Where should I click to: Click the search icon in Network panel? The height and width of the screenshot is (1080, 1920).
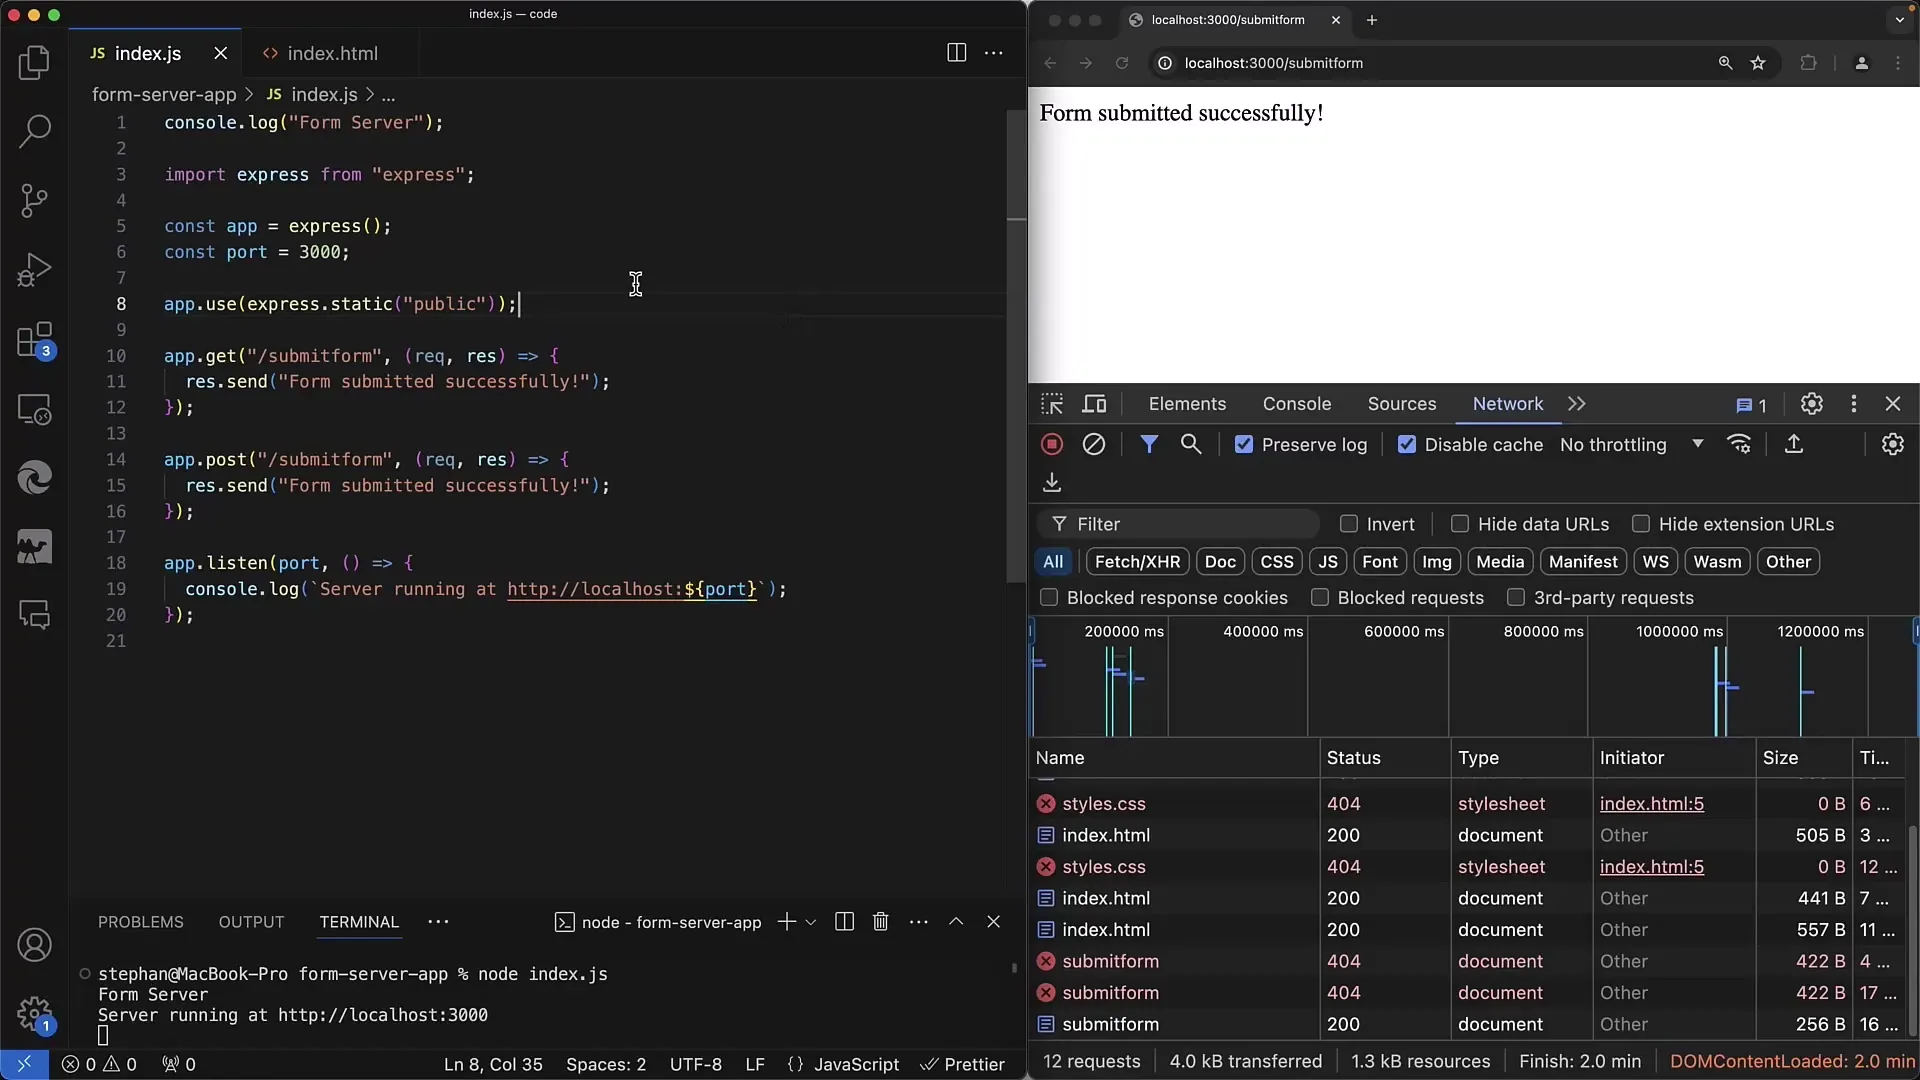tap(1191, 444)
